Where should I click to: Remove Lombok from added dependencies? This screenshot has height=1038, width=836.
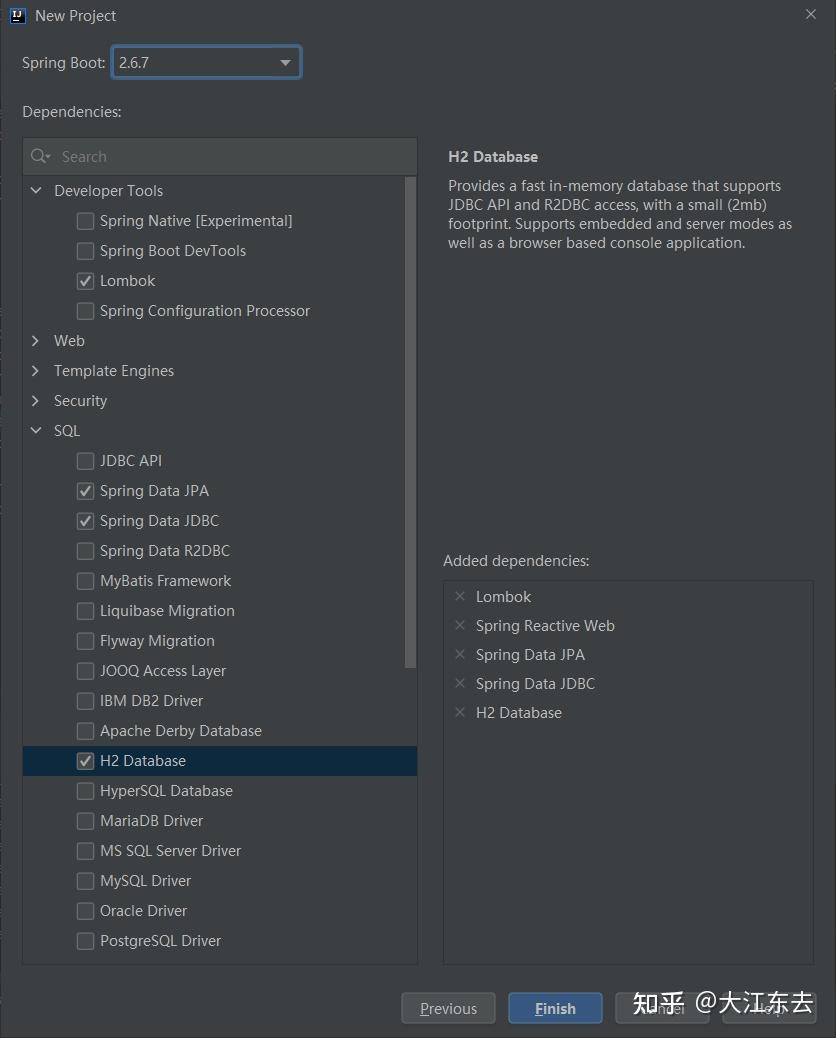460,596
